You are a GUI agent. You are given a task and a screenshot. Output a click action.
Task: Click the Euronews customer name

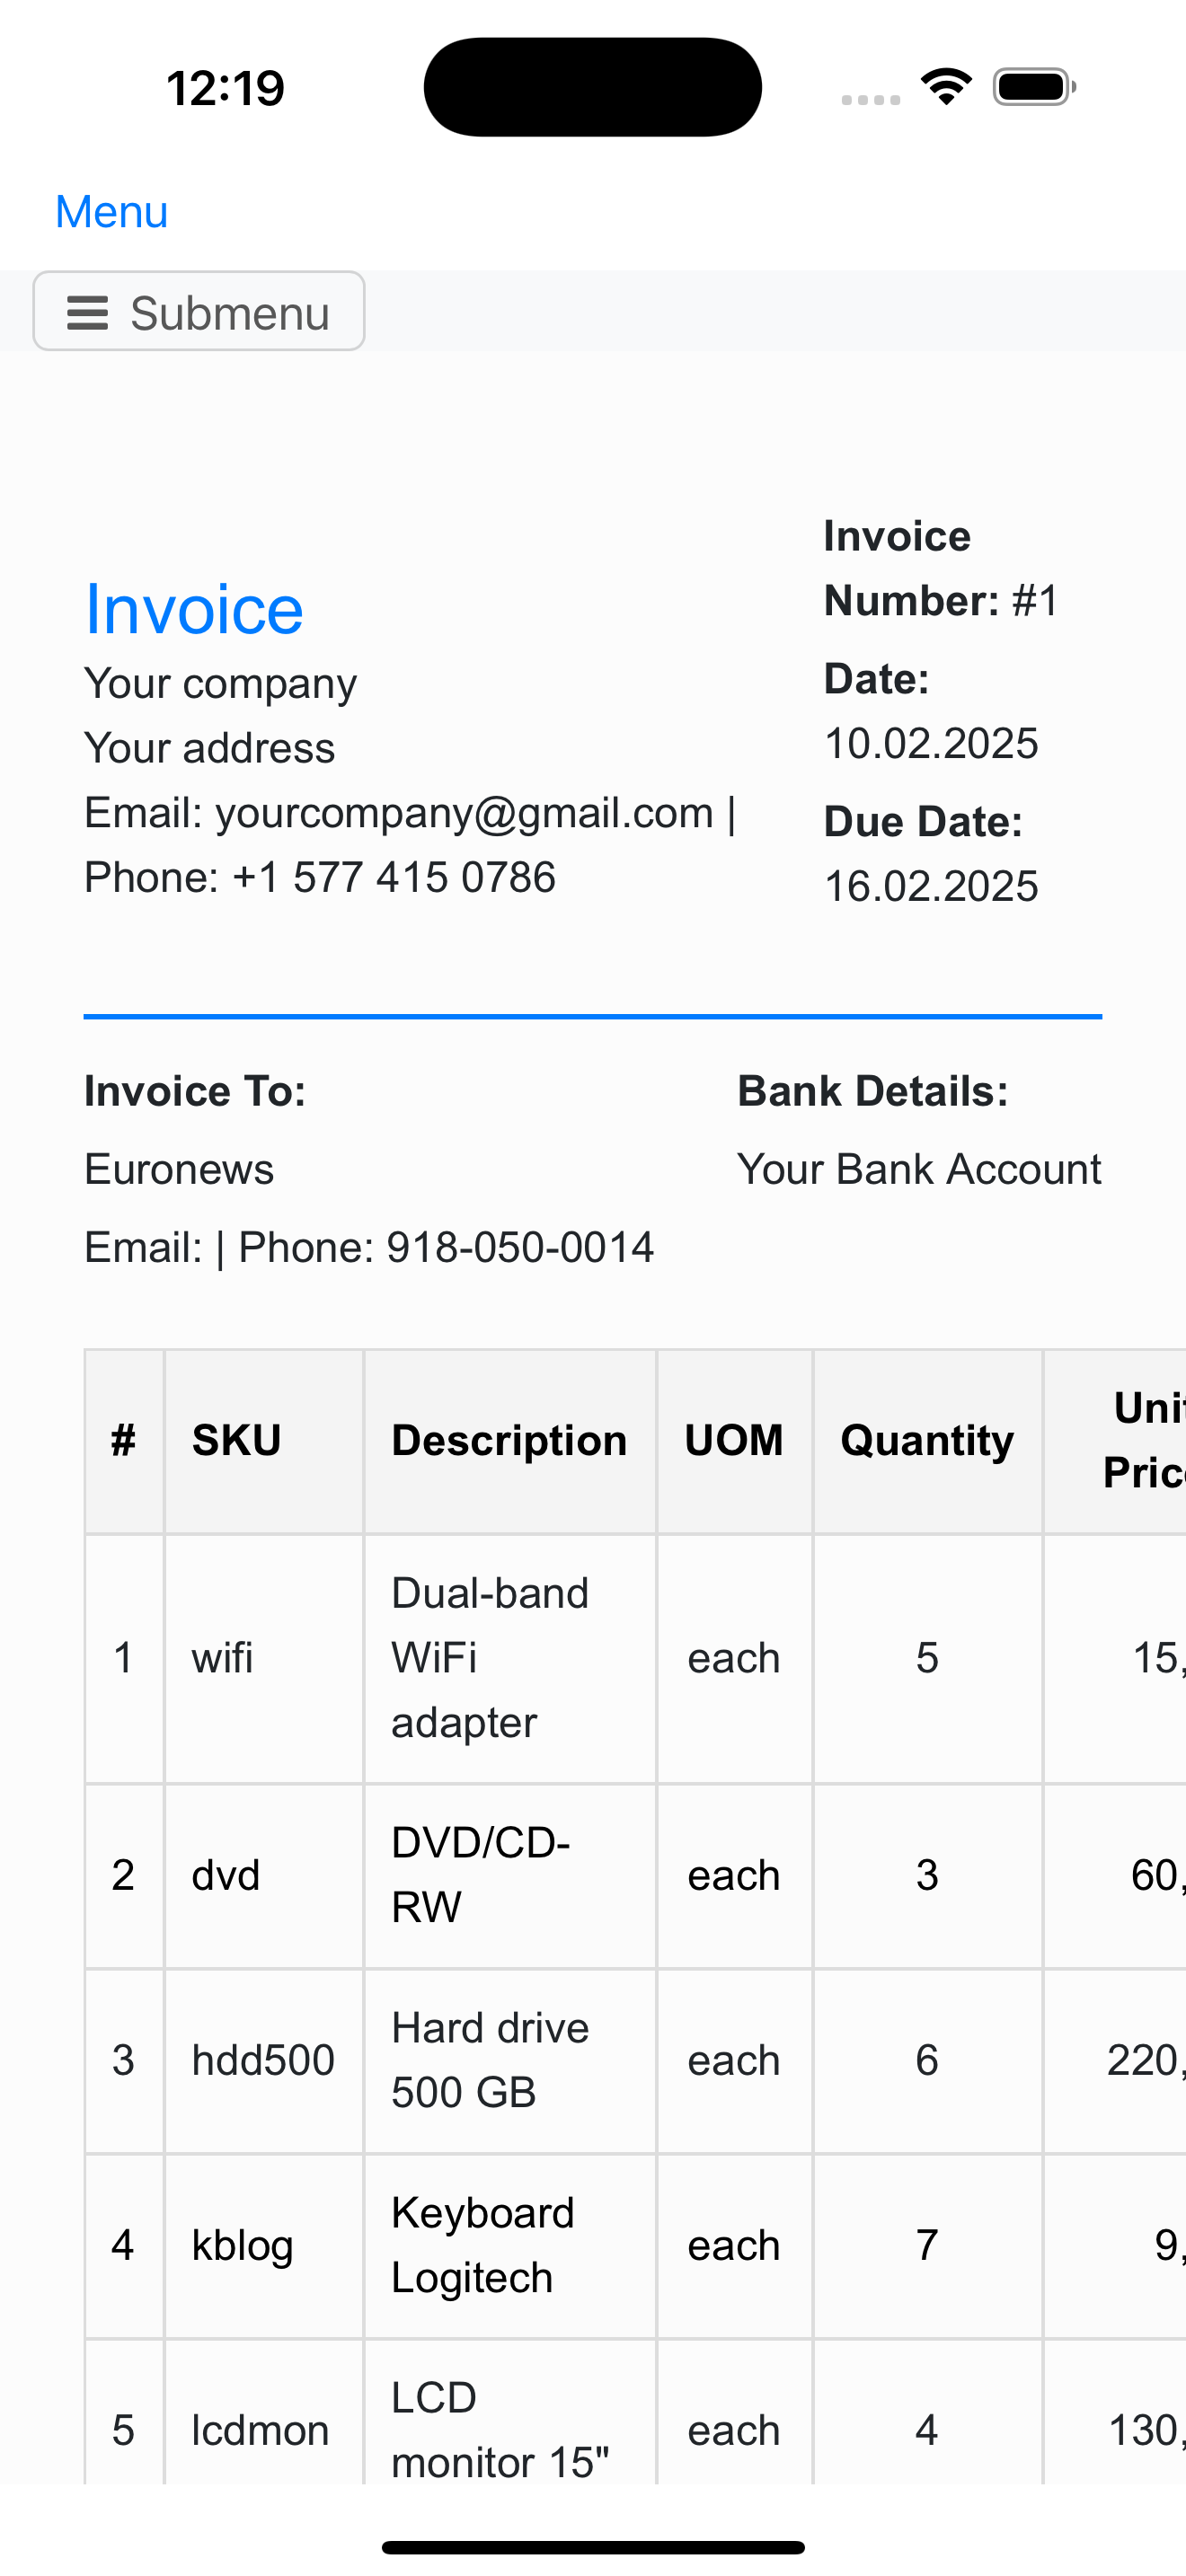[x=179, y=1169]
